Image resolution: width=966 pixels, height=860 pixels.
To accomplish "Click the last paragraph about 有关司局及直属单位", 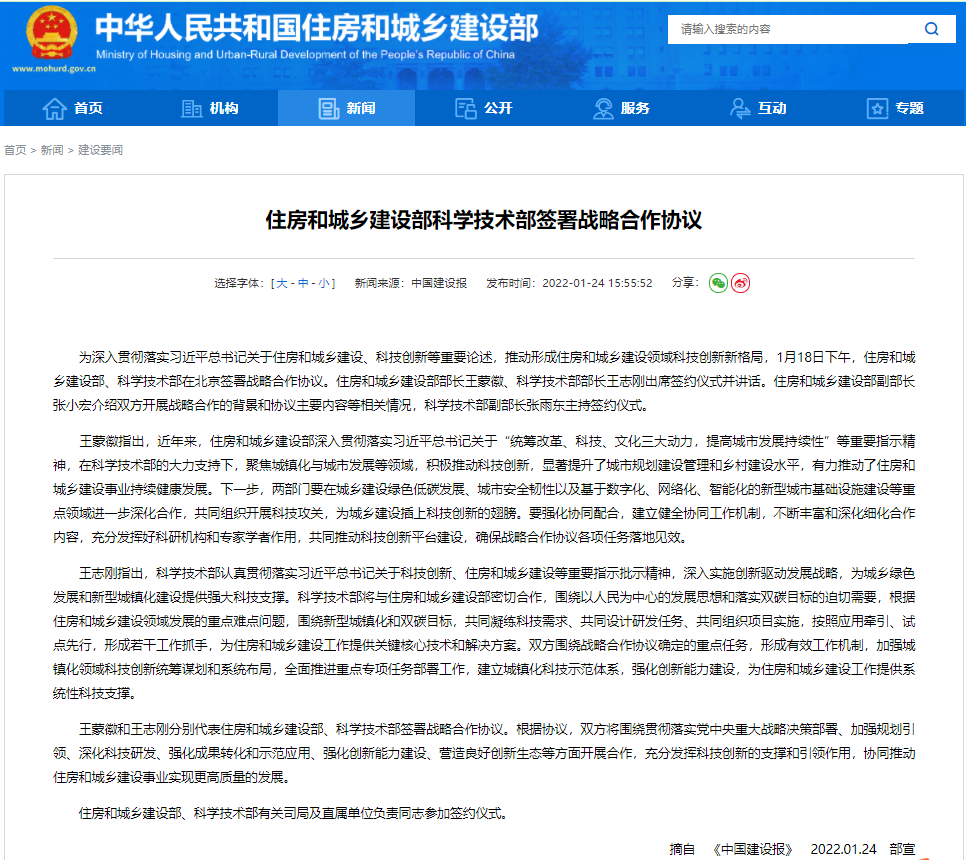I will (293, 814).
